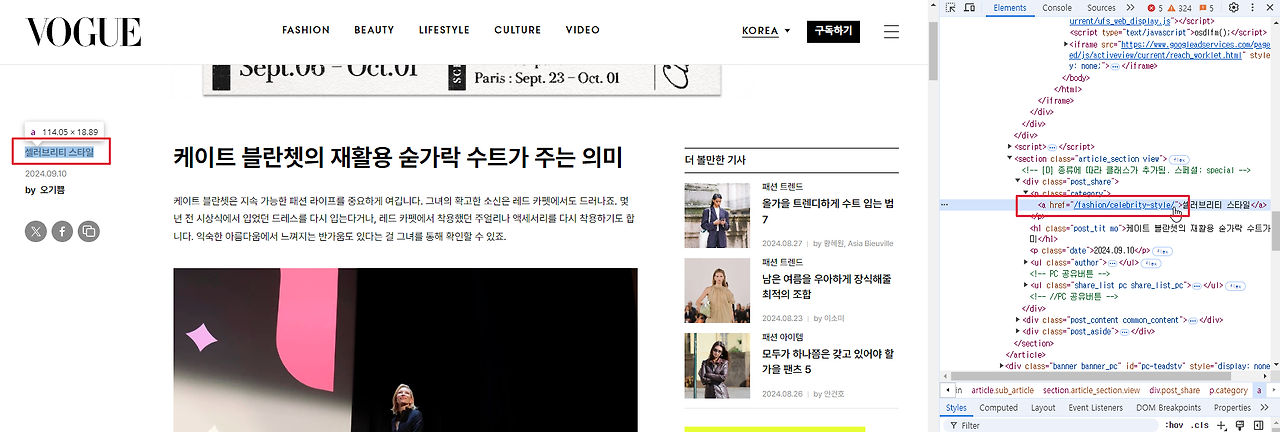The height and width of the screenshot is (432, 1280).
Task: Share the article on X
Action: 36,231
